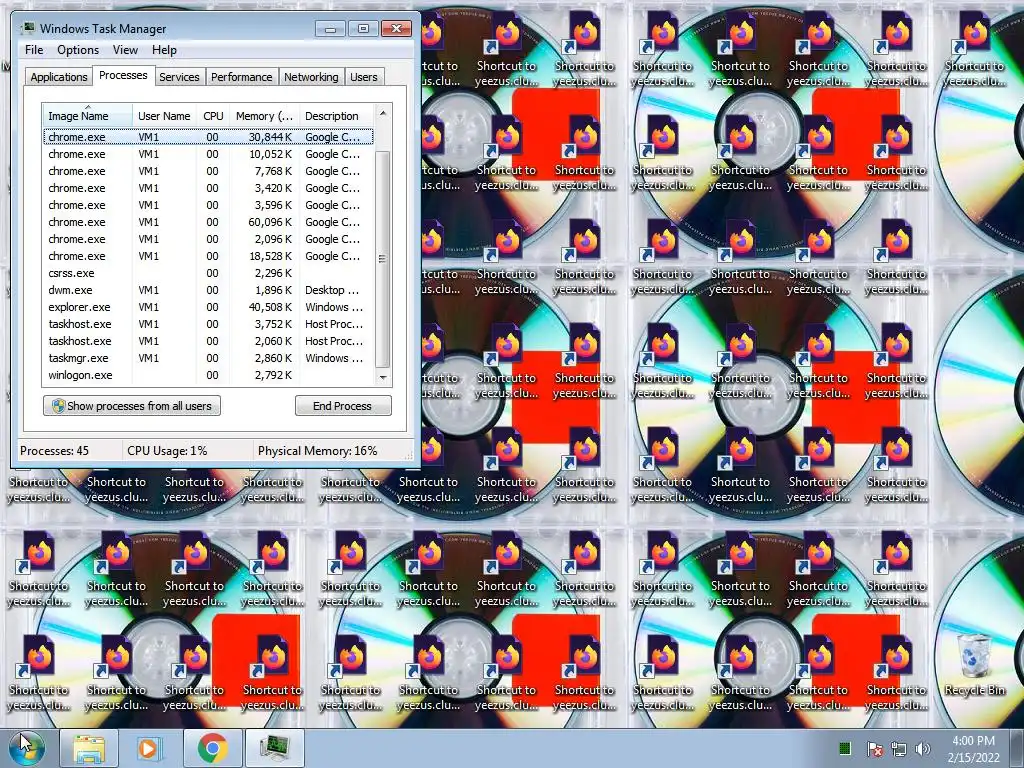Open the Help menu
The width and height of the screenshot is (1024, 768).
tap(164, 50)
